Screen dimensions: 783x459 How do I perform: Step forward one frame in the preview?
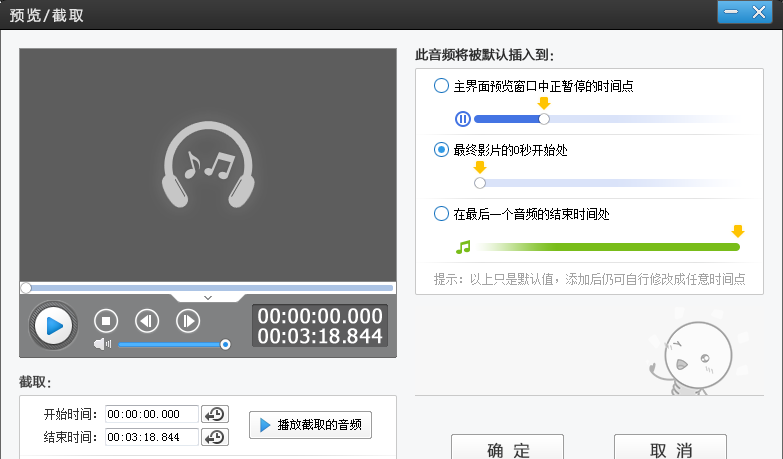tap(188, 321)
